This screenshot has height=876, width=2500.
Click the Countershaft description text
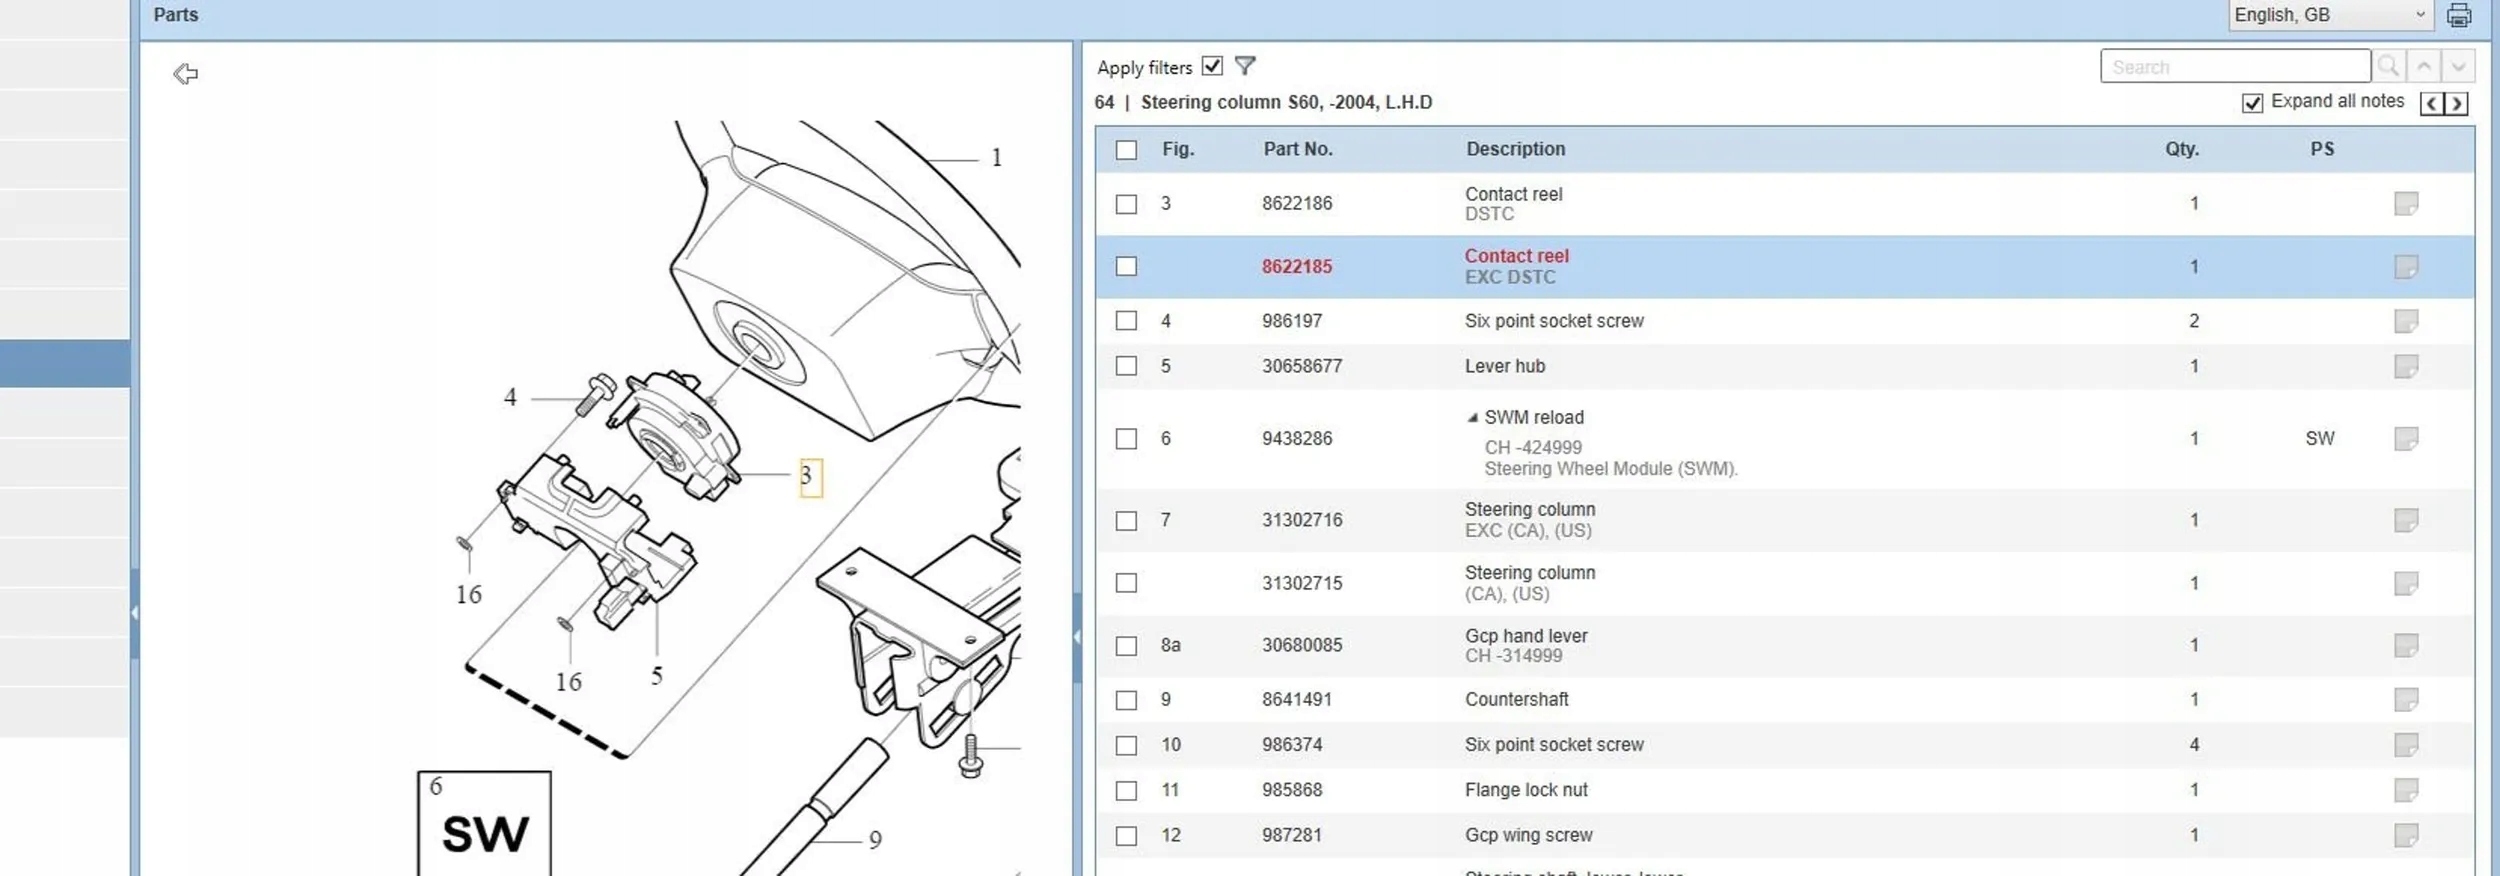pos(1517,700)
